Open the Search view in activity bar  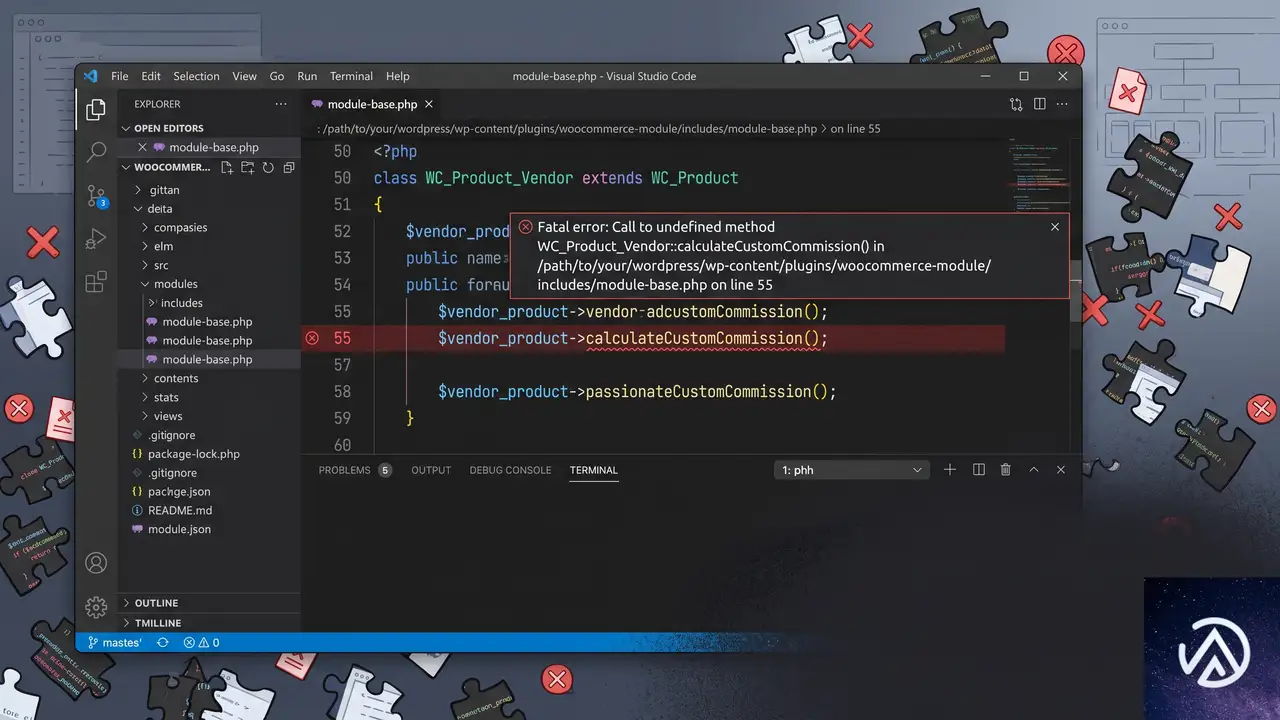tap(96, 152)
